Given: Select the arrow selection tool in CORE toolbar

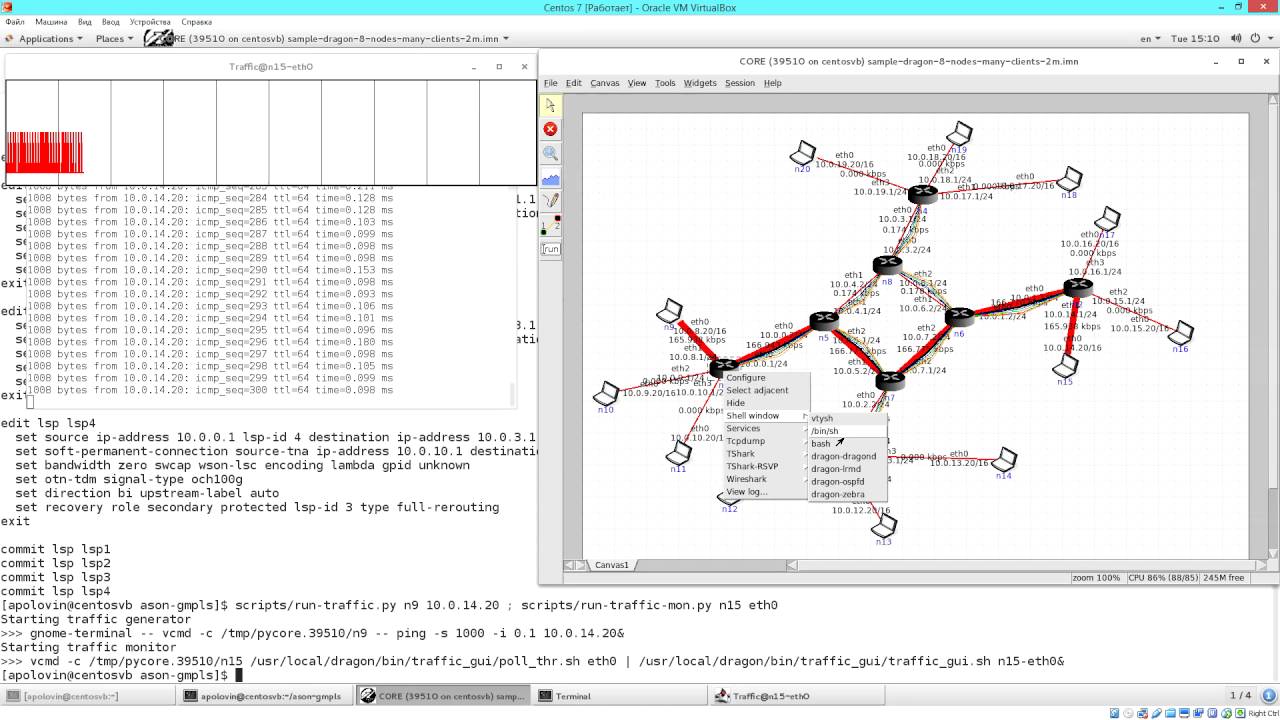Looking at the screenshot, I should (x=550, y=105).
